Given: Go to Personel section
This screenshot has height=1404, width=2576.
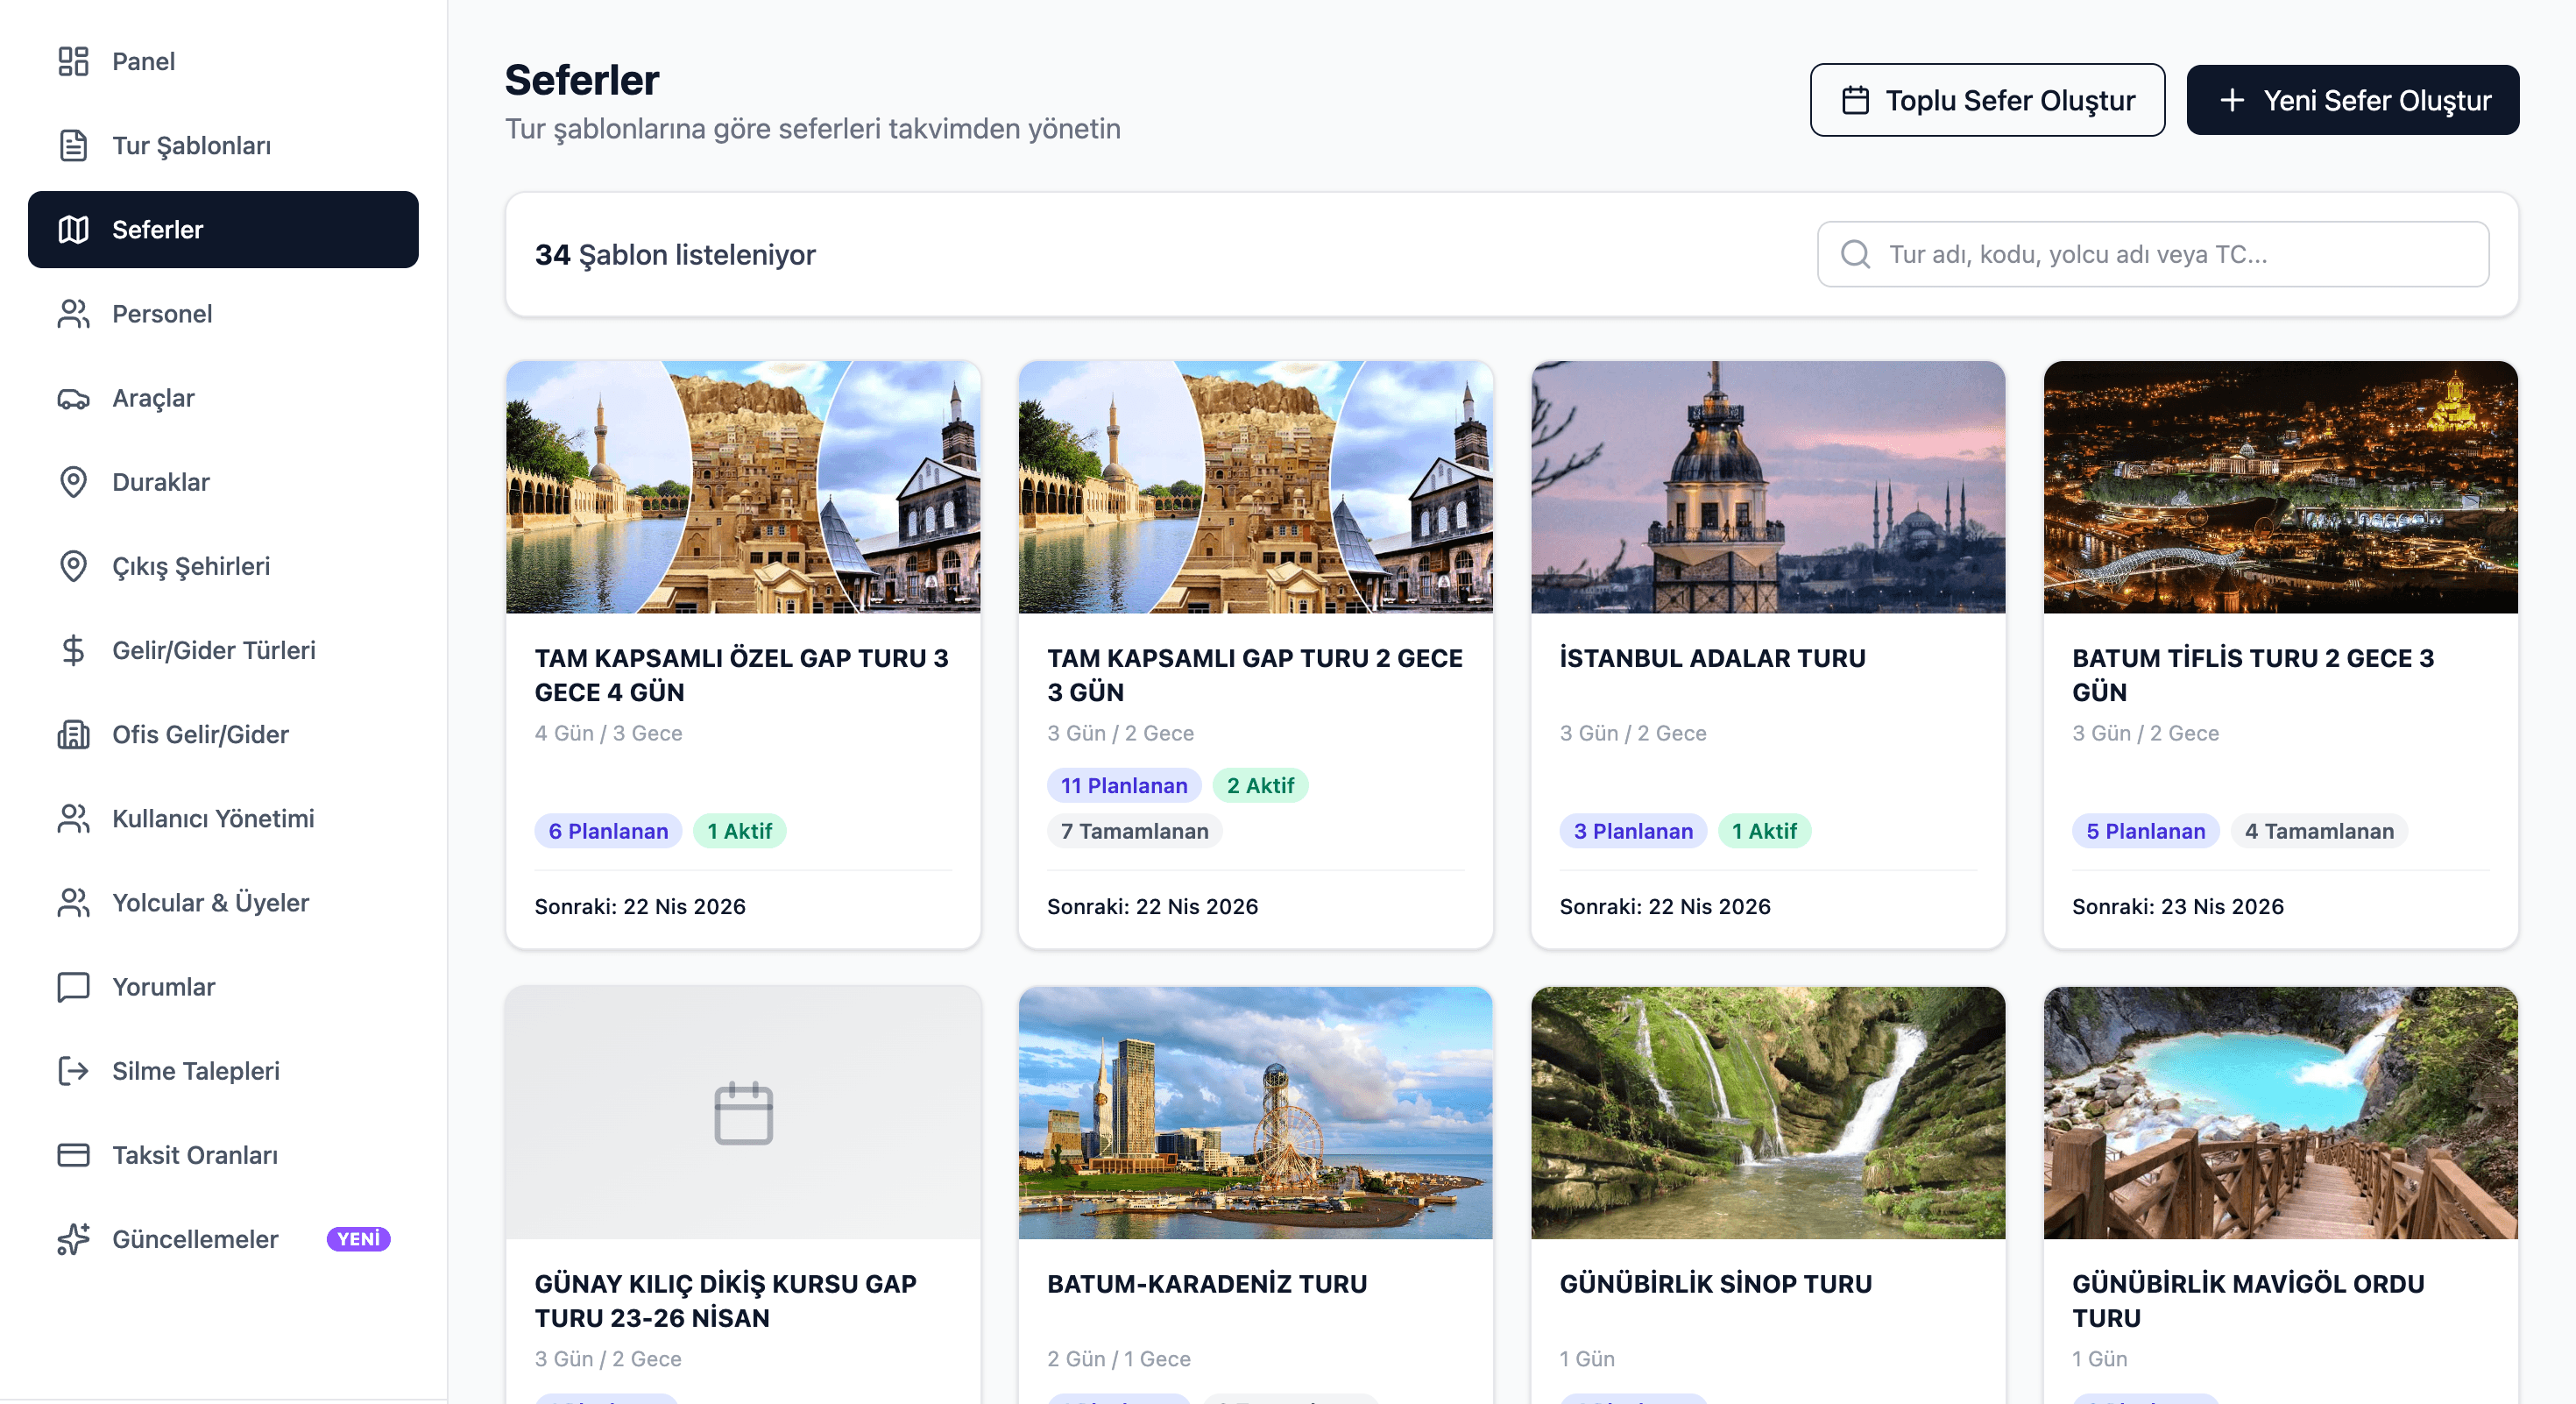Looking at the screenshot, I should click(x=223, y=313).
